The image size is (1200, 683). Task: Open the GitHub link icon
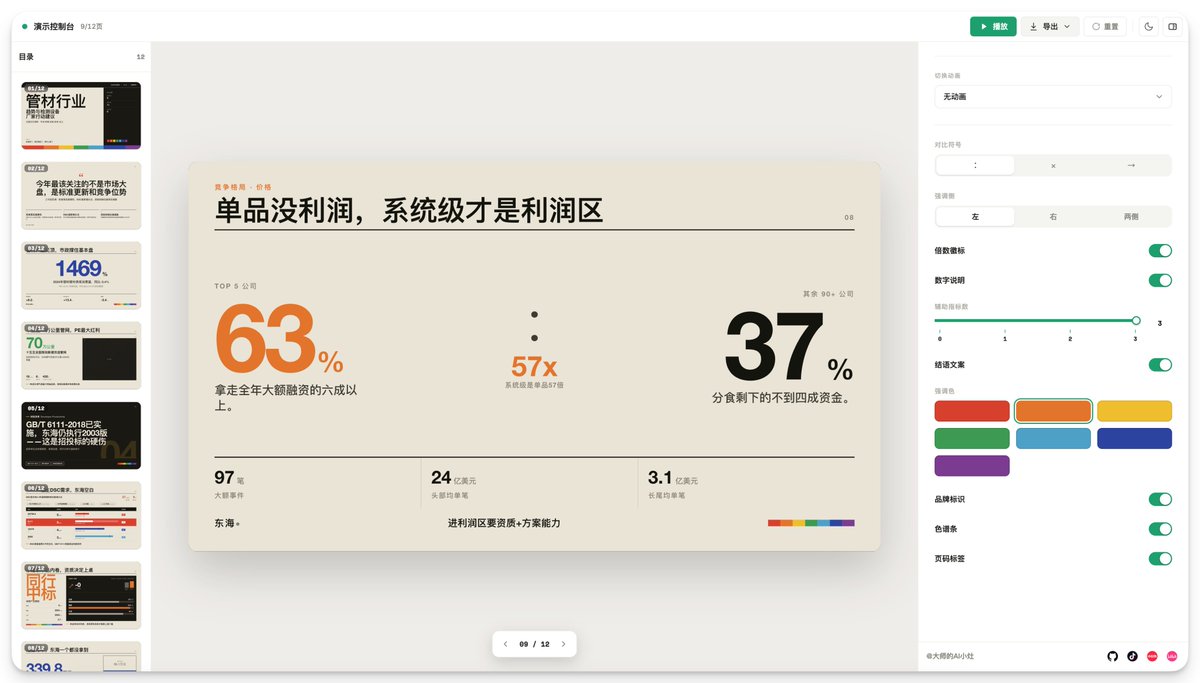pos(1113,656)
